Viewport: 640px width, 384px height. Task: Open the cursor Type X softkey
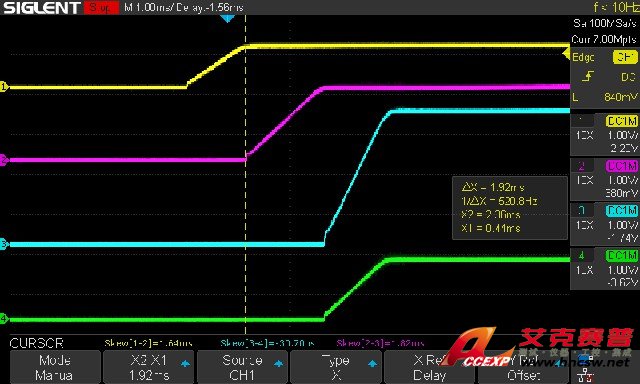pyautogui.click(x=336, y=367)
